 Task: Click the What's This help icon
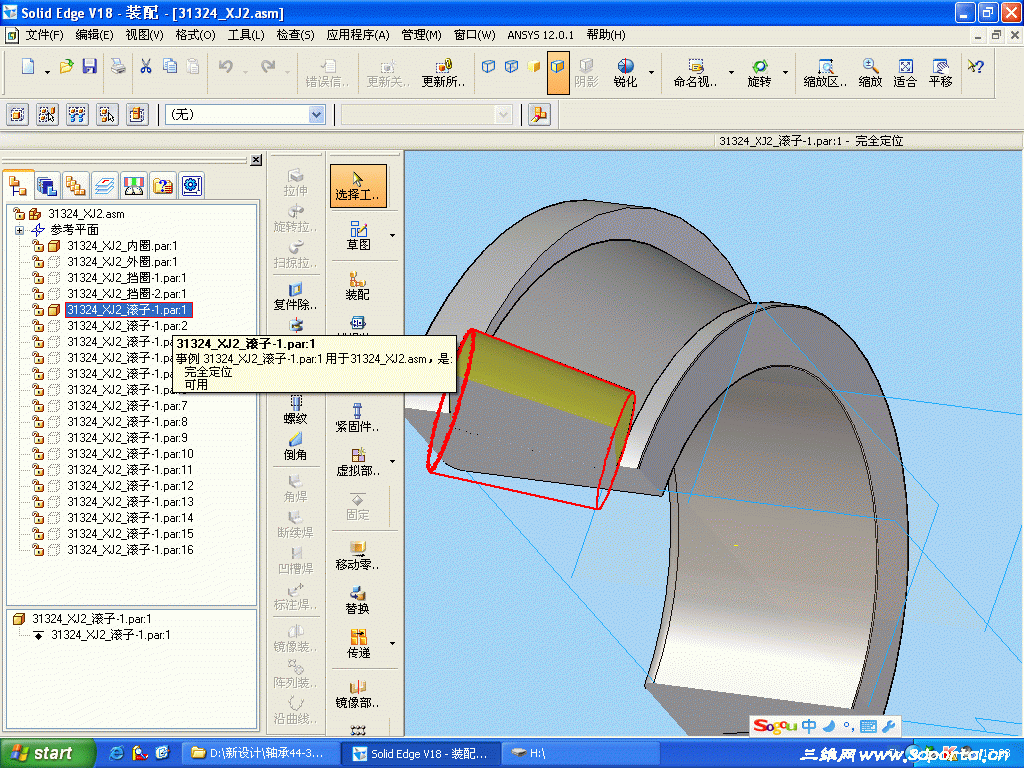(976, 67)
